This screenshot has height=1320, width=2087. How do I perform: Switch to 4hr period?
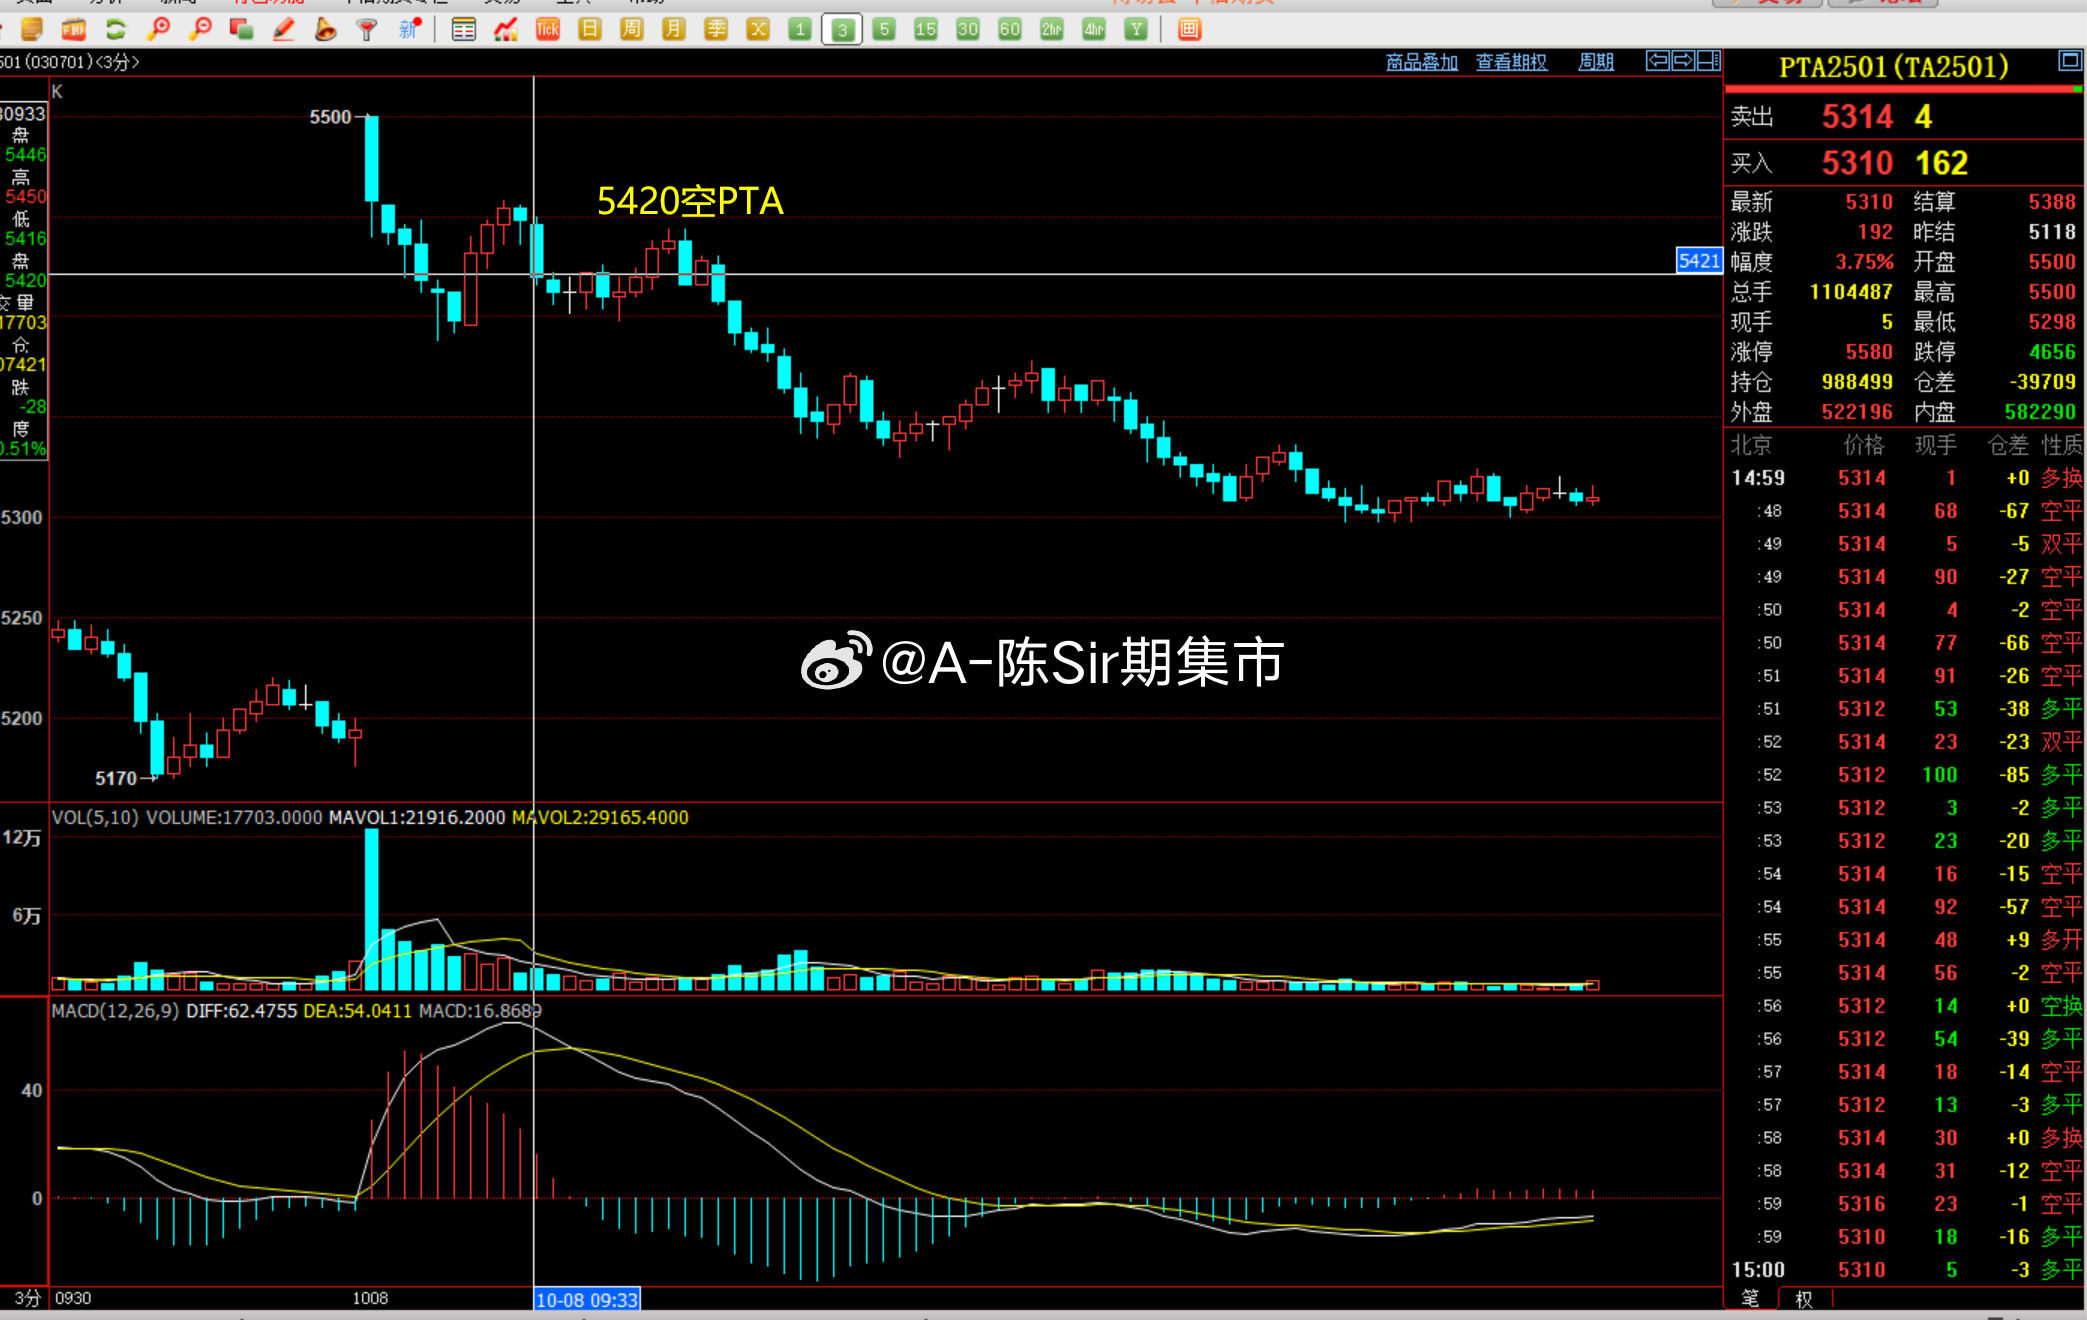[x=1094, y=30]
